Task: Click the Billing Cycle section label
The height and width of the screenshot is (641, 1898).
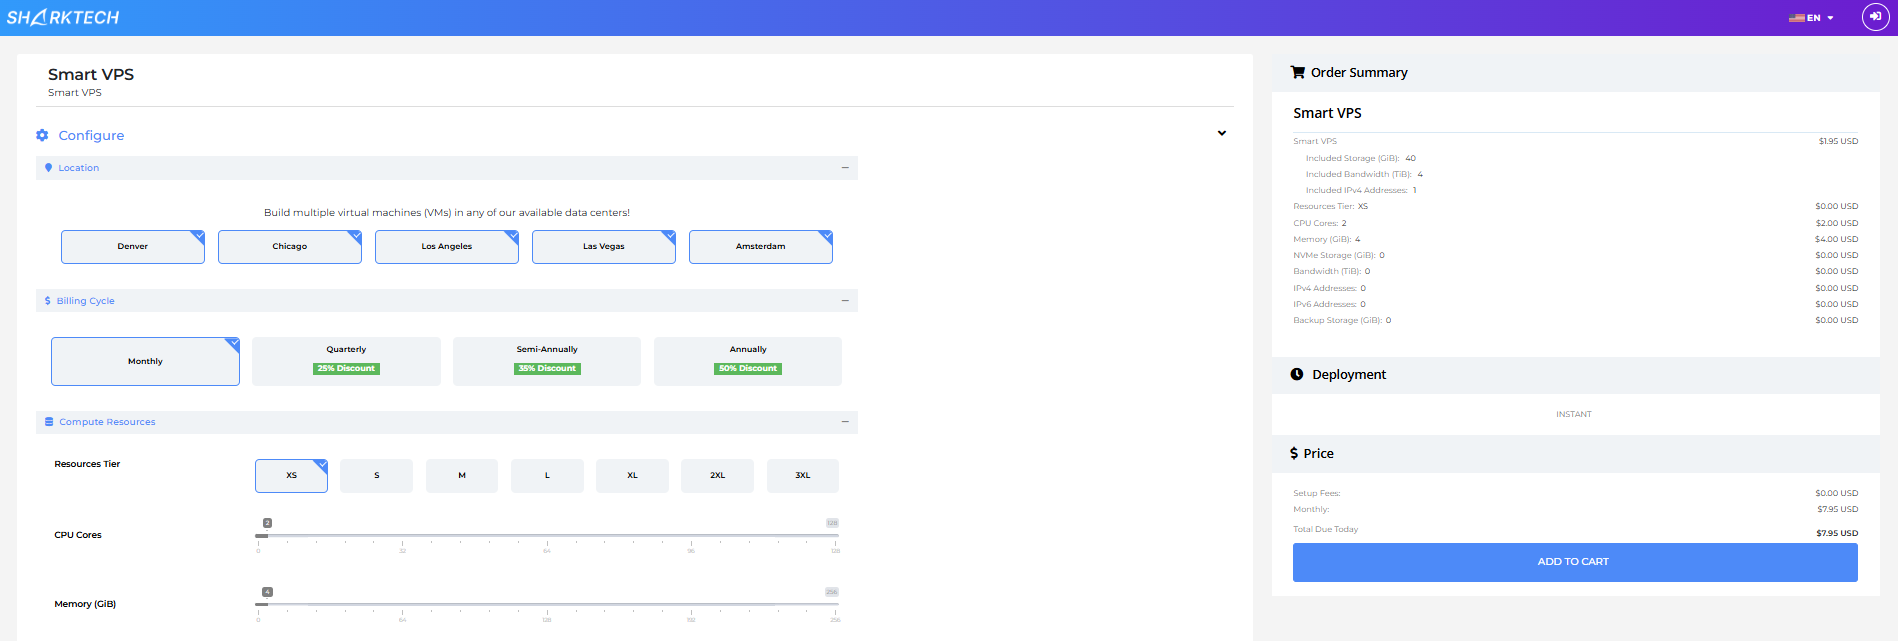Action: [86, 301]
